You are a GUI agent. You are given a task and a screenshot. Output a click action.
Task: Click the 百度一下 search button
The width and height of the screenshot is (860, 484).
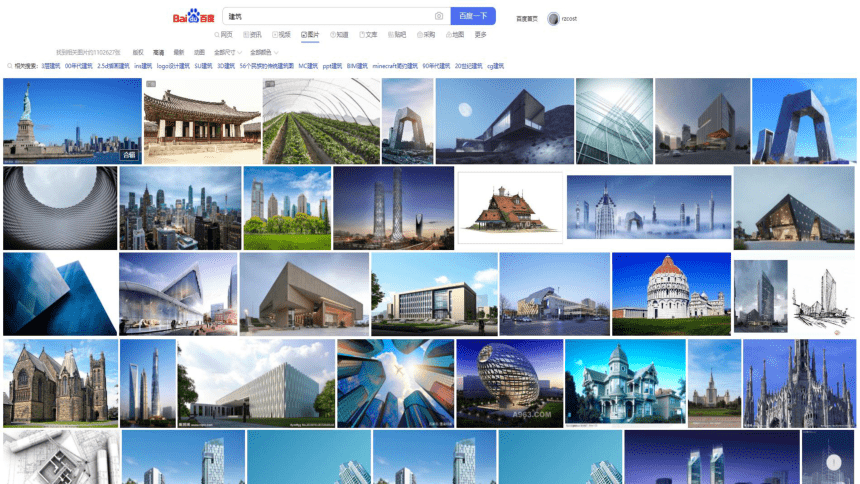[x=473, y=16]
